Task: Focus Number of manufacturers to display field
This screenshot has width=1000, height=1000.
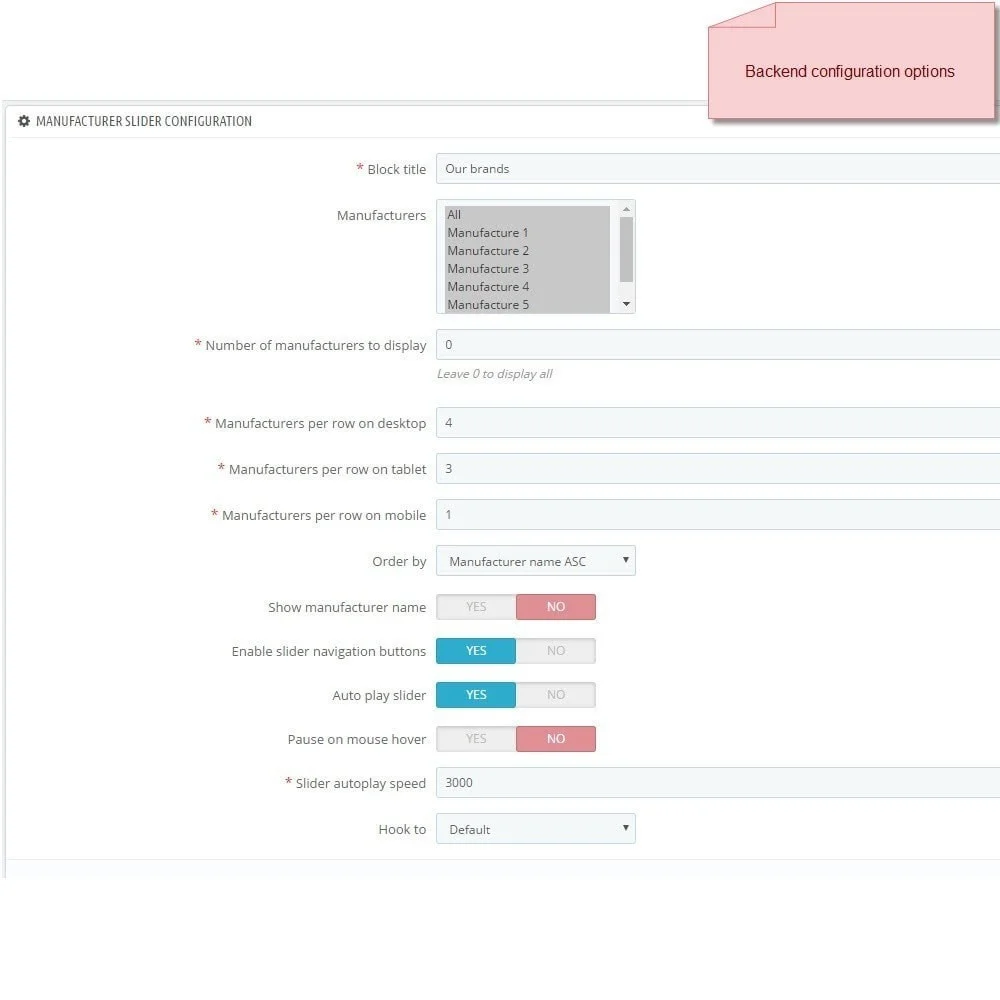Action: click(x=717, y=345)
